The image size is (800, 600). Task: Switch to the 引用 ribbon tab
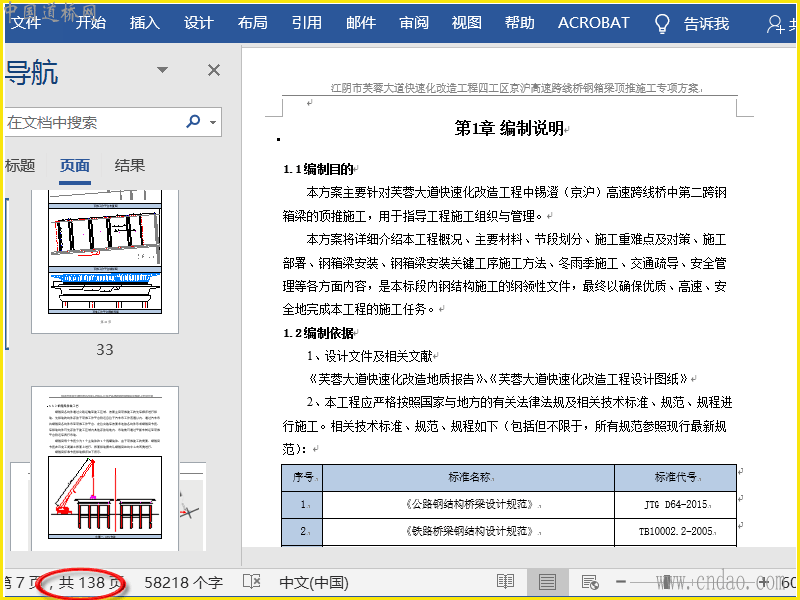point(307,23)
